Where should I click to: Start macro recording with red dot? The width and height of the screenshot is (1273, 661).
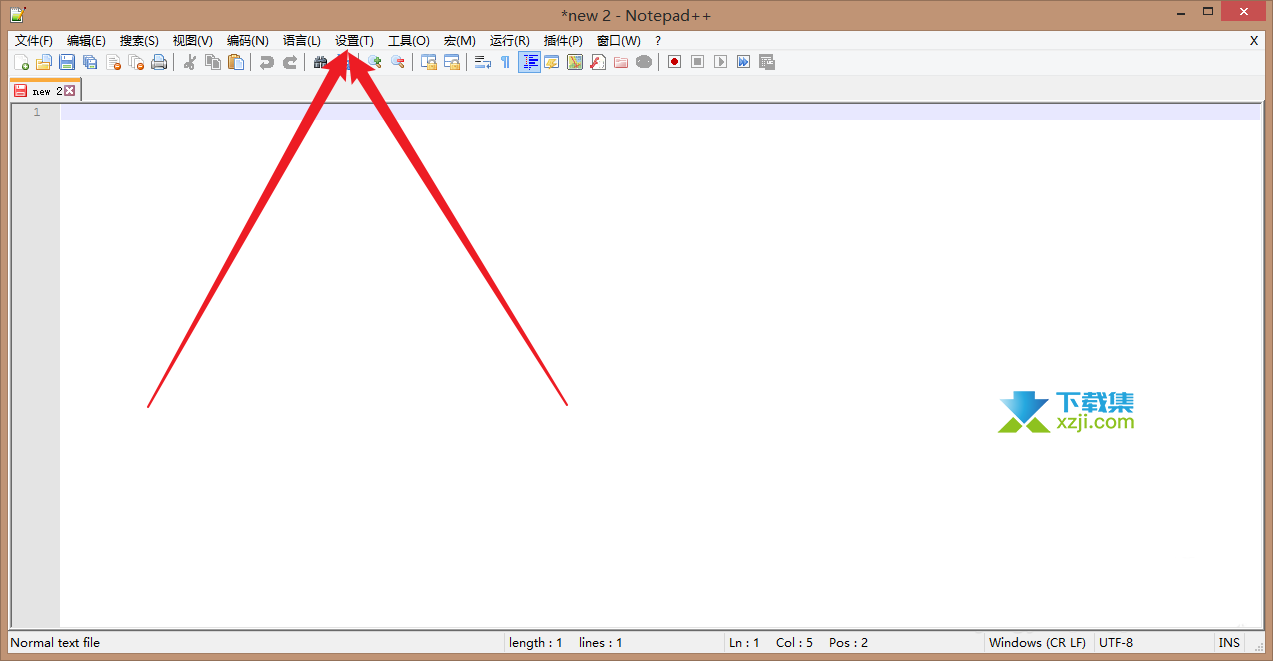[675, 62]
